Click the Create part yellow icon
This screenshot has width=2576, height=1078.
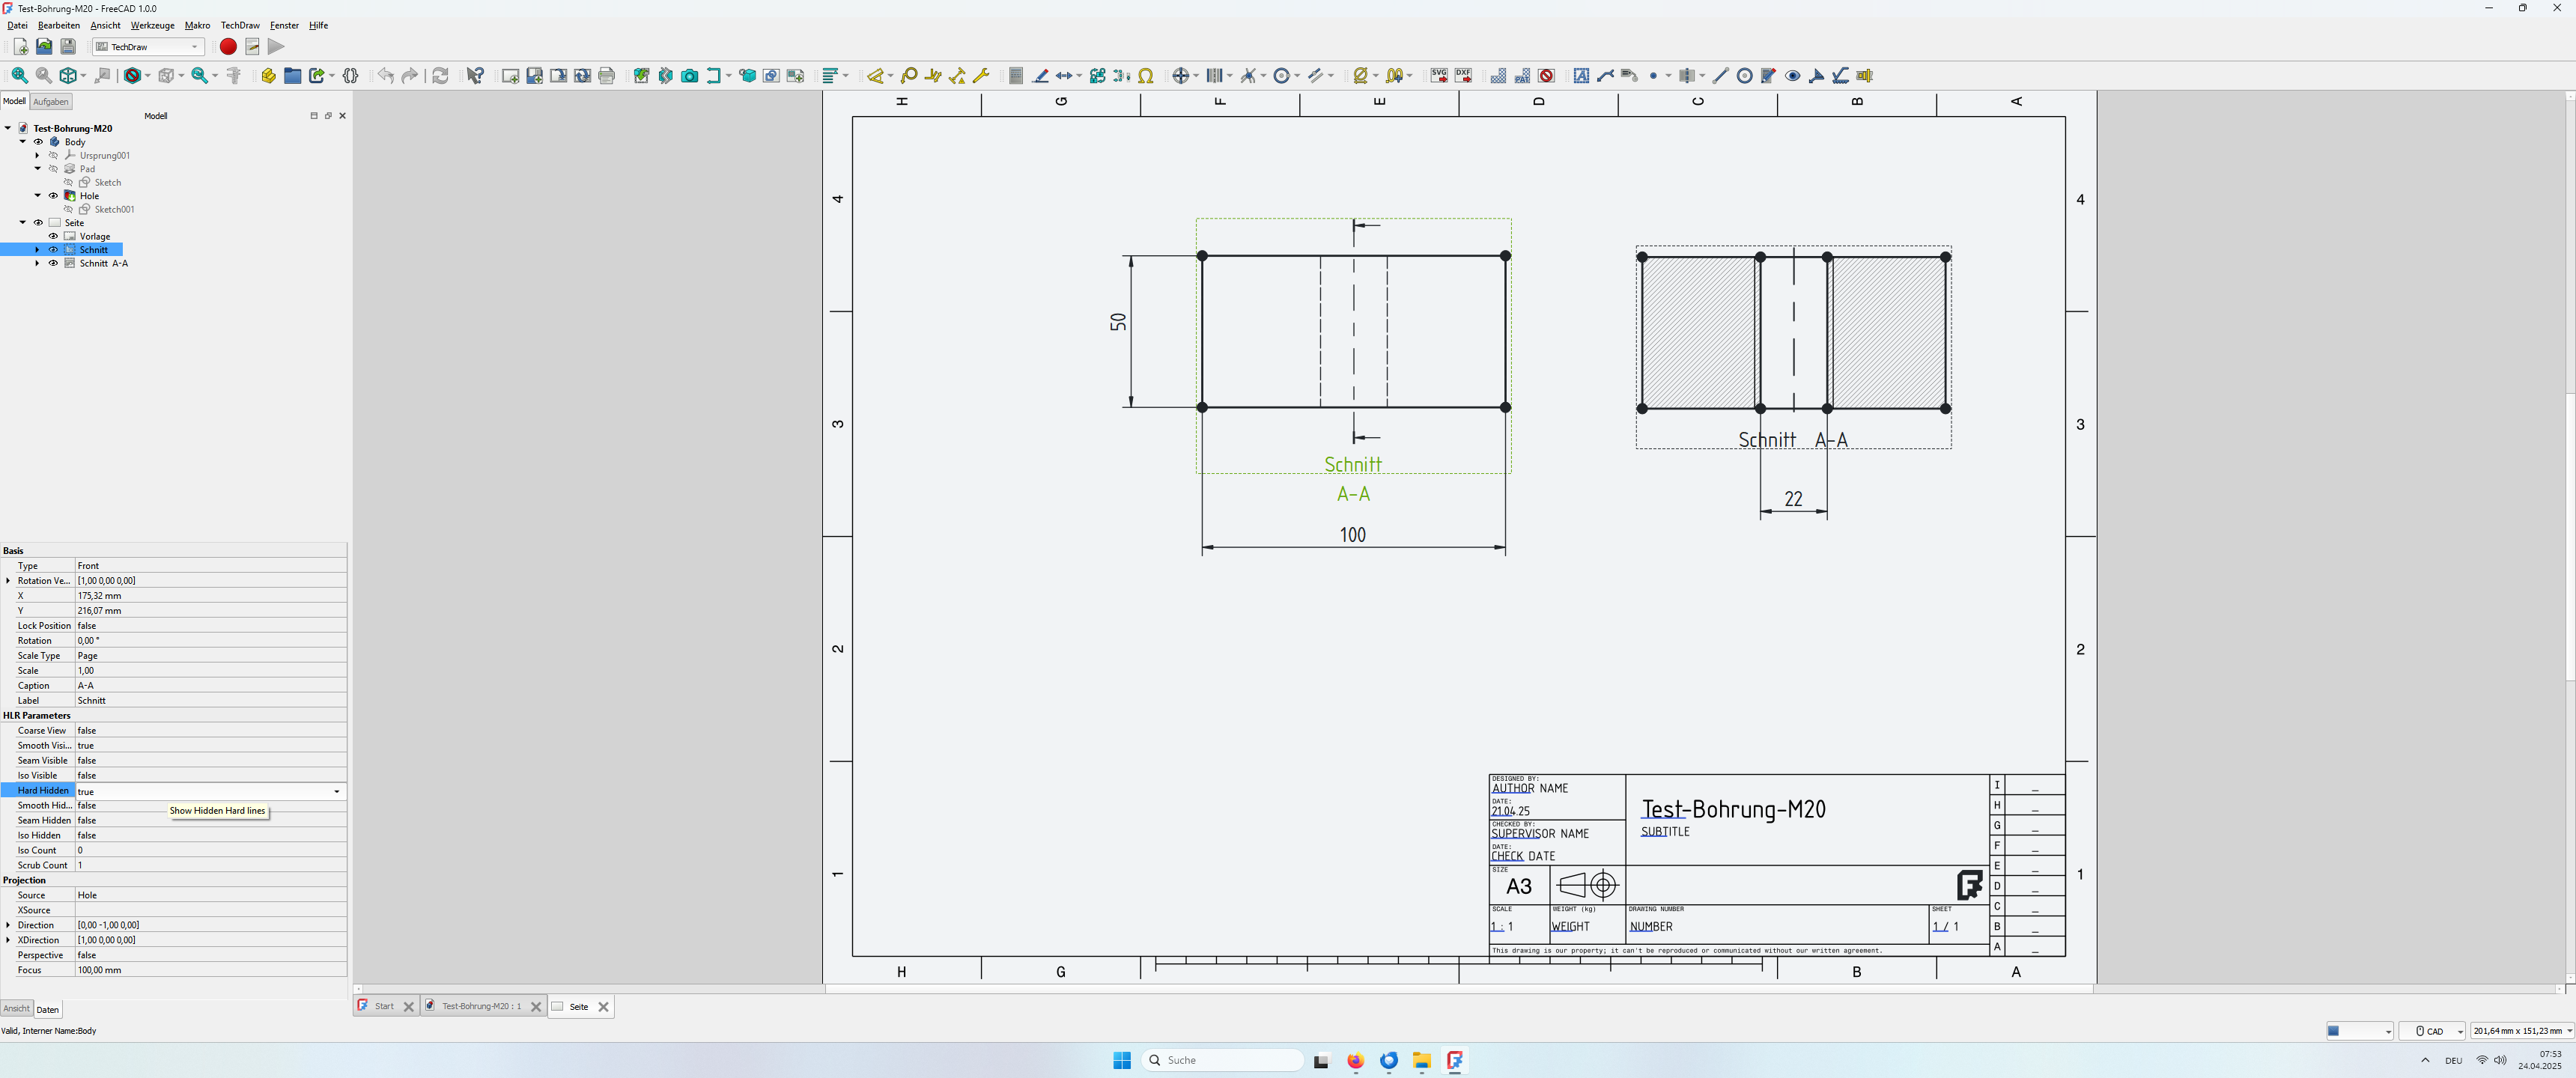(x=268, y=76)
